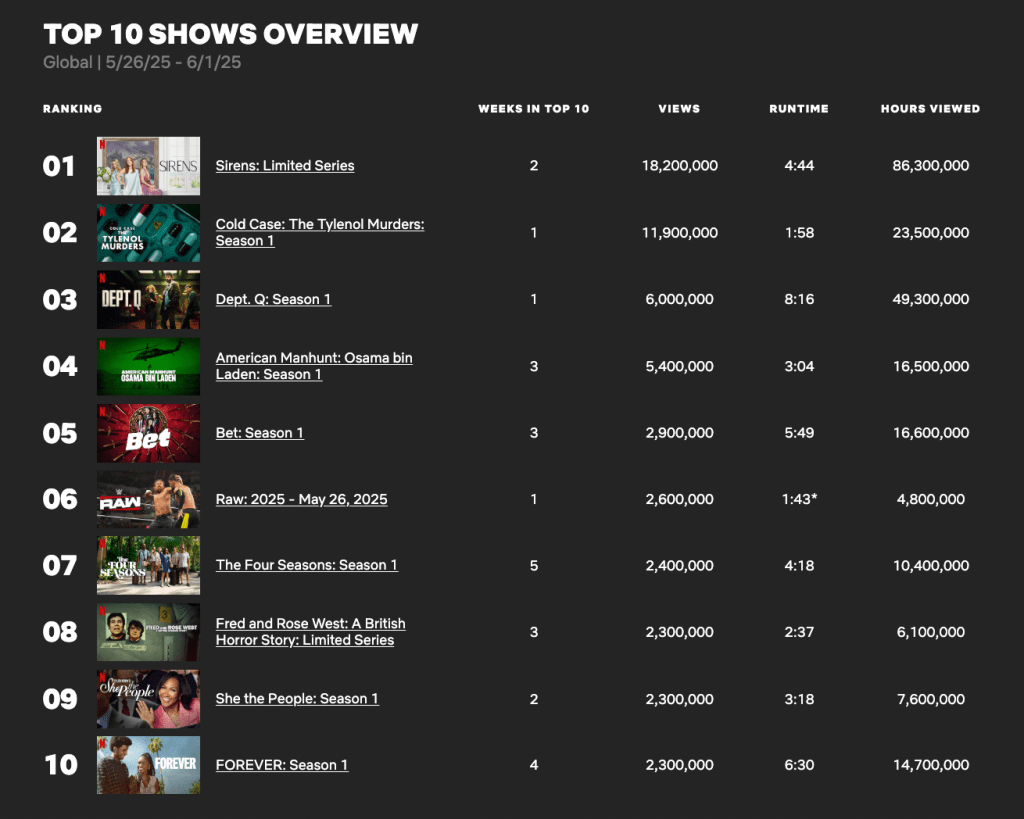Screen dimensions: 1024x819
Task: Click the 16,600,000 hours viewed value
Action: pyautogui.click(x=931, y=433)
